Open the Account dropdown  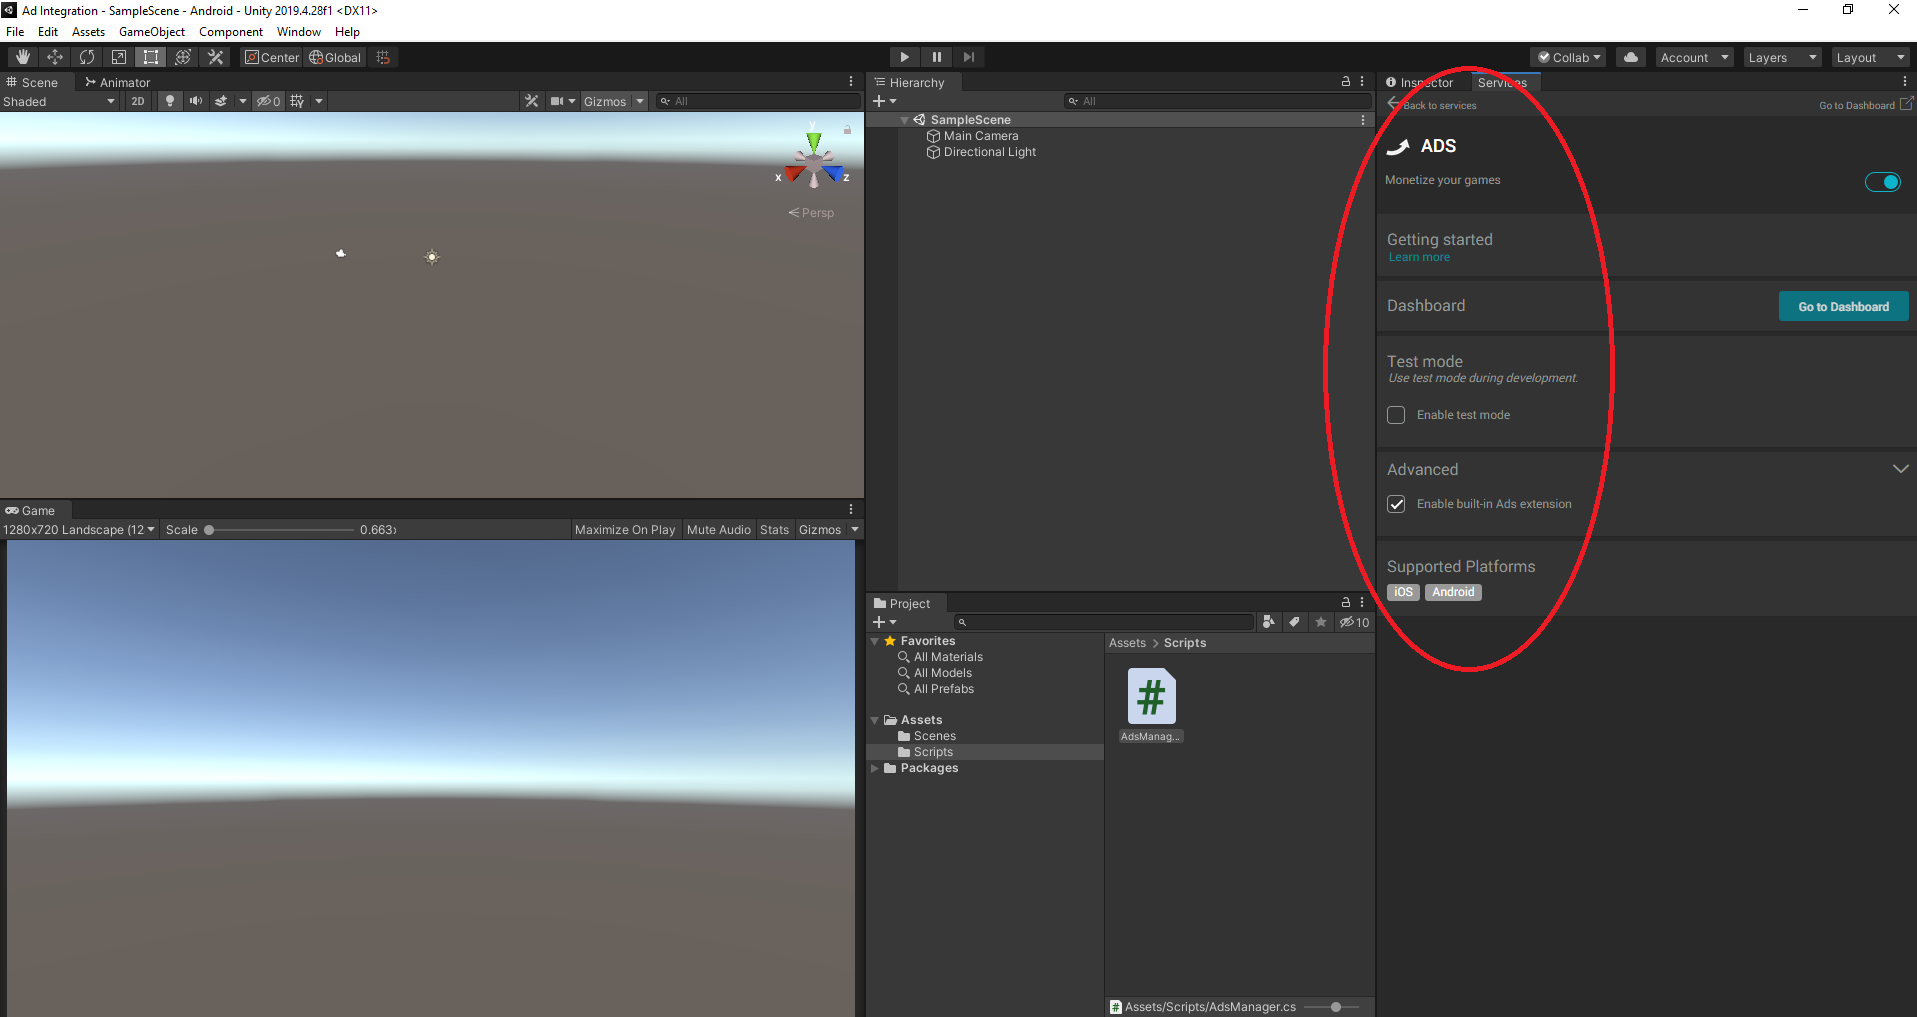pos(1694,57)
